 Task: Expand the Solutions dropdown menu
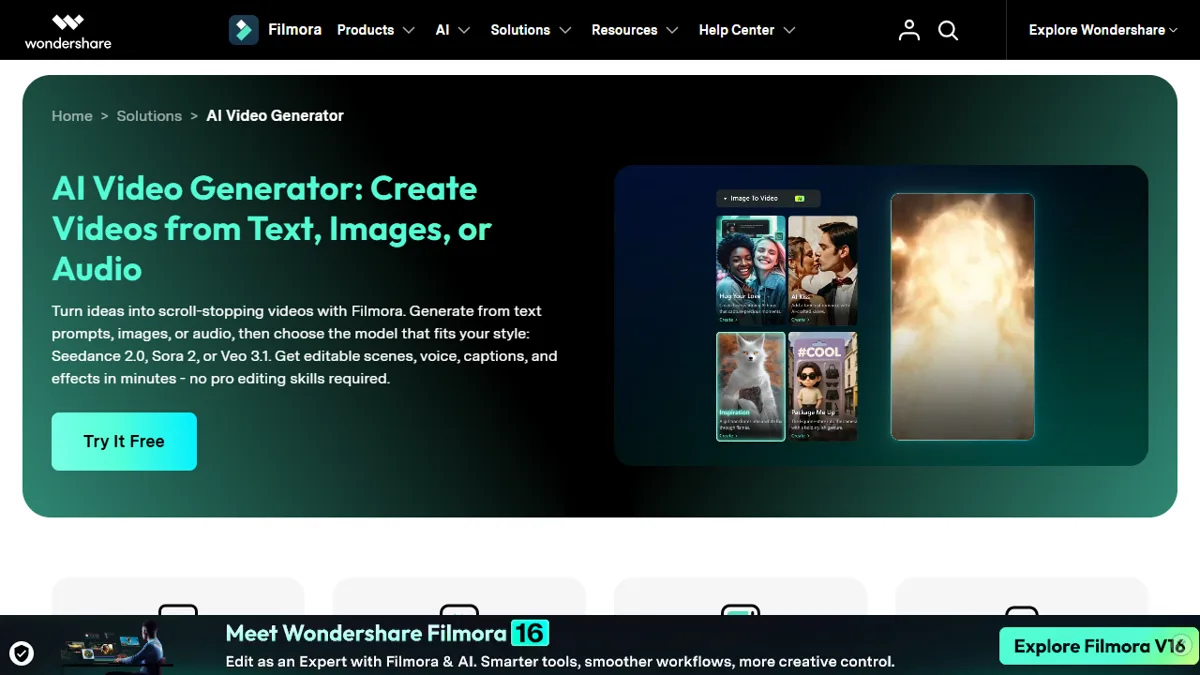[531, 30]
